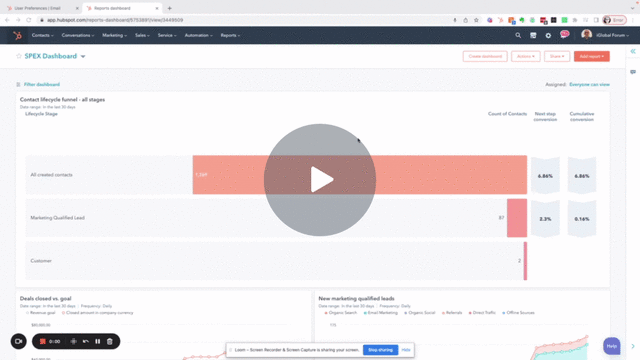Open the settings gear icon

tap(548, 36)
